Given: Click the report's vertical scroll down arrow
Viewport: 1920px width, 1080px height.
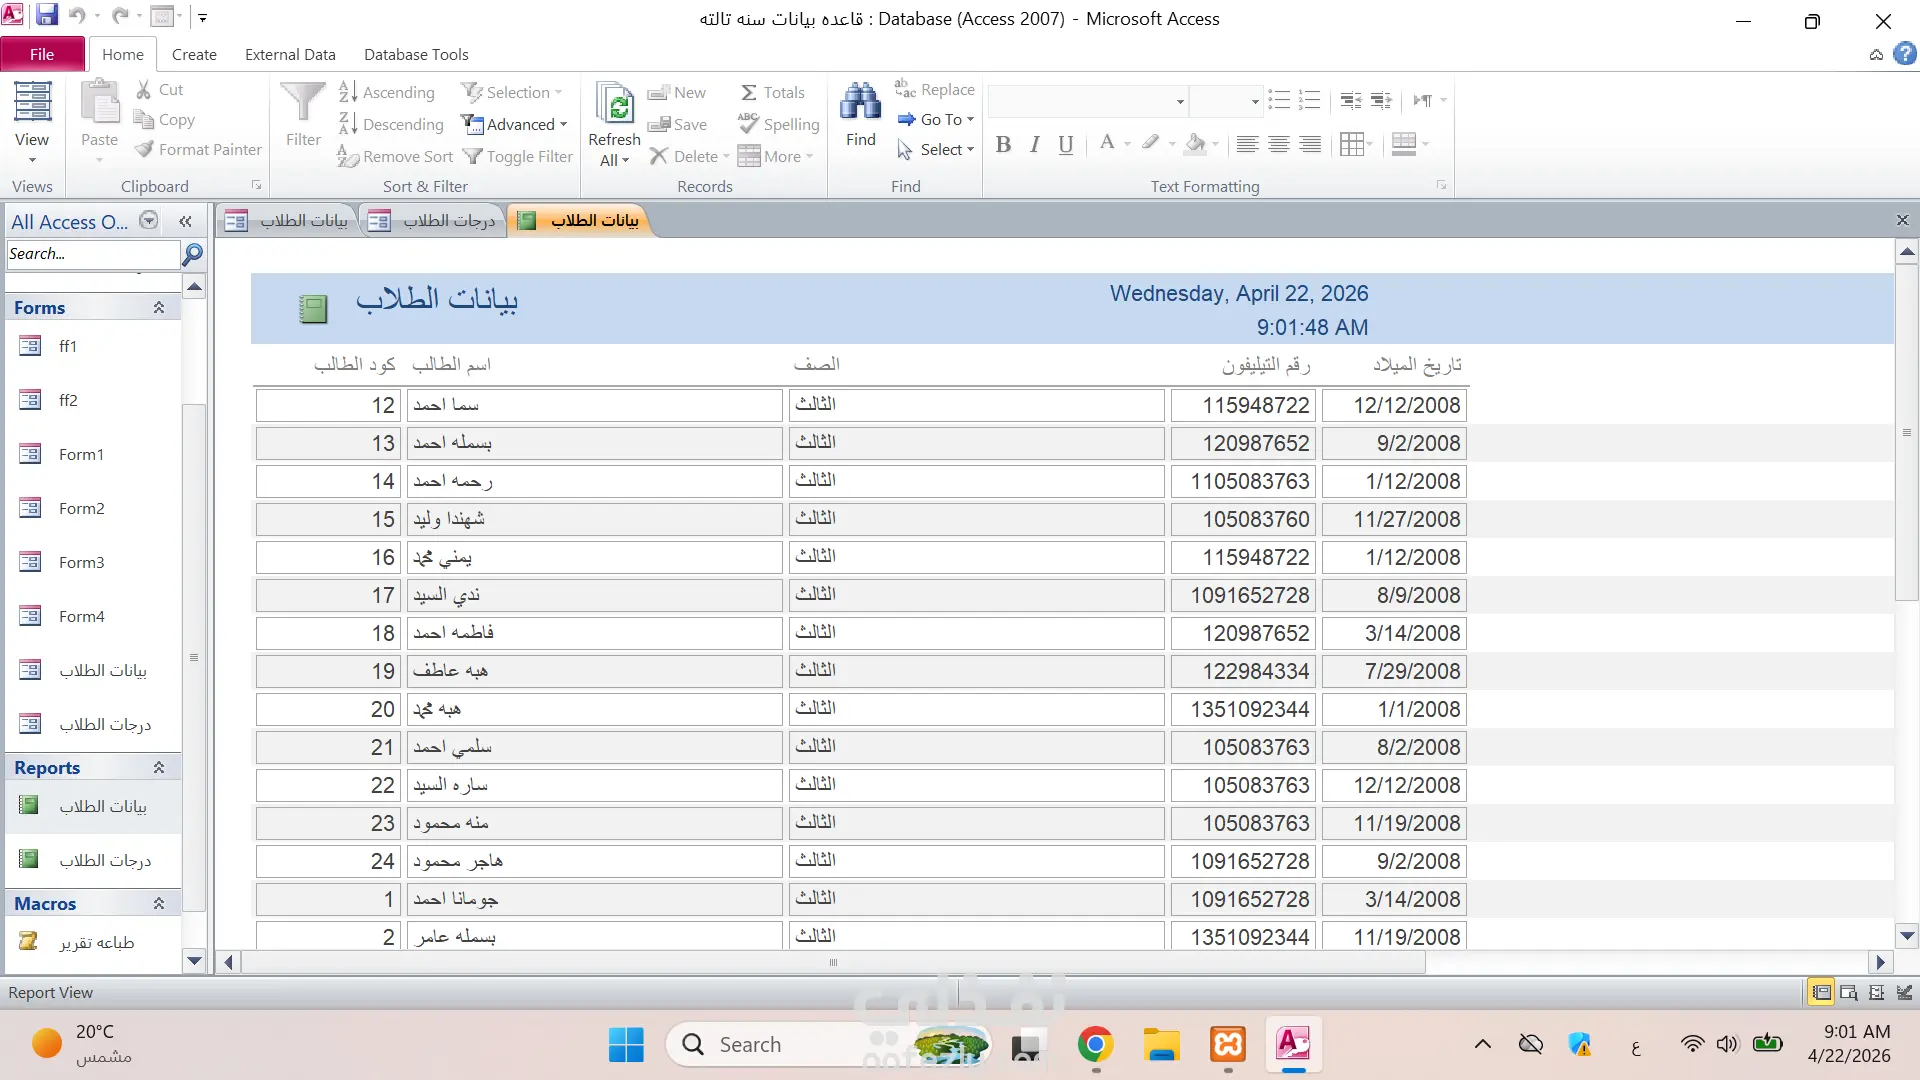Looking at the screenshot, I should (x=1907, y=937).
